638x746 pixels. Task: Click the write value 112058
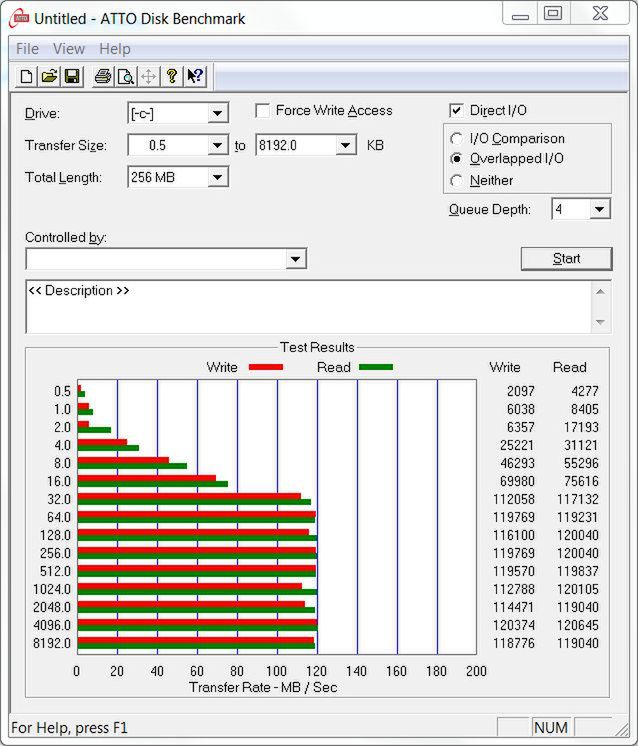[514, 499]
